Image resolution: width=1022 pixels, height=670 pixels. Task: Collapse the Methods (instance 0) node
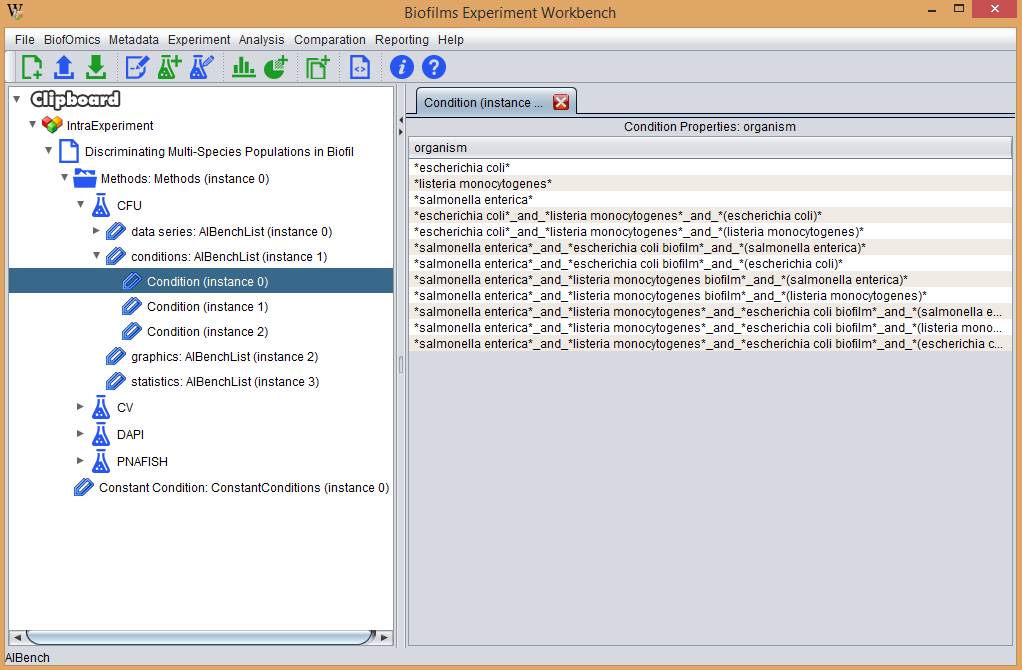pyautogui.click(x=65, y=177)
